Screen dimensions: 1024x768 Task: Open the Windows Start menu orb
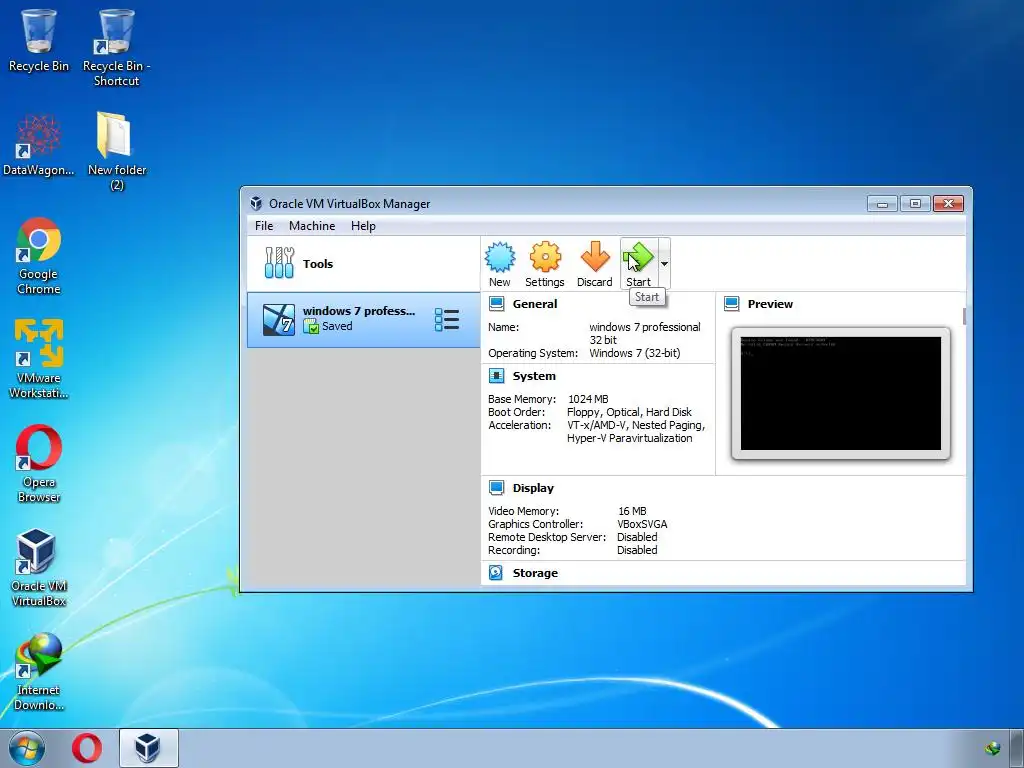[x=27, y=748]
